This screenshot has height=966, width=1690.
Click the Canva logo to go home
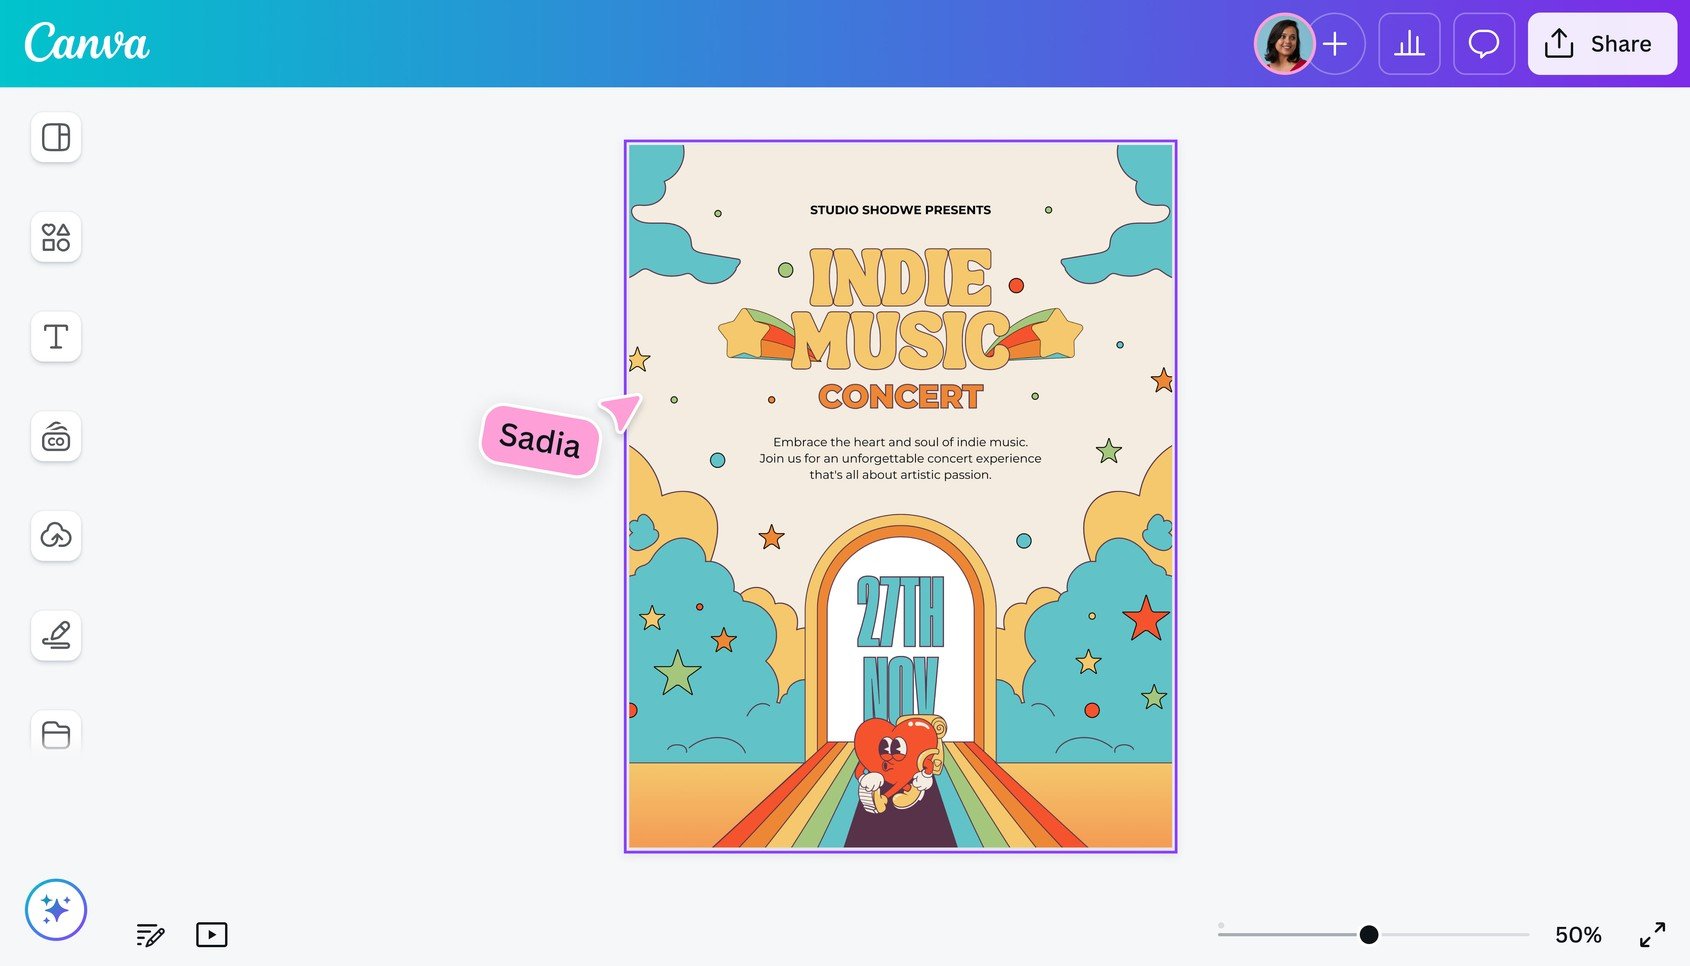[x=86, y=43]
